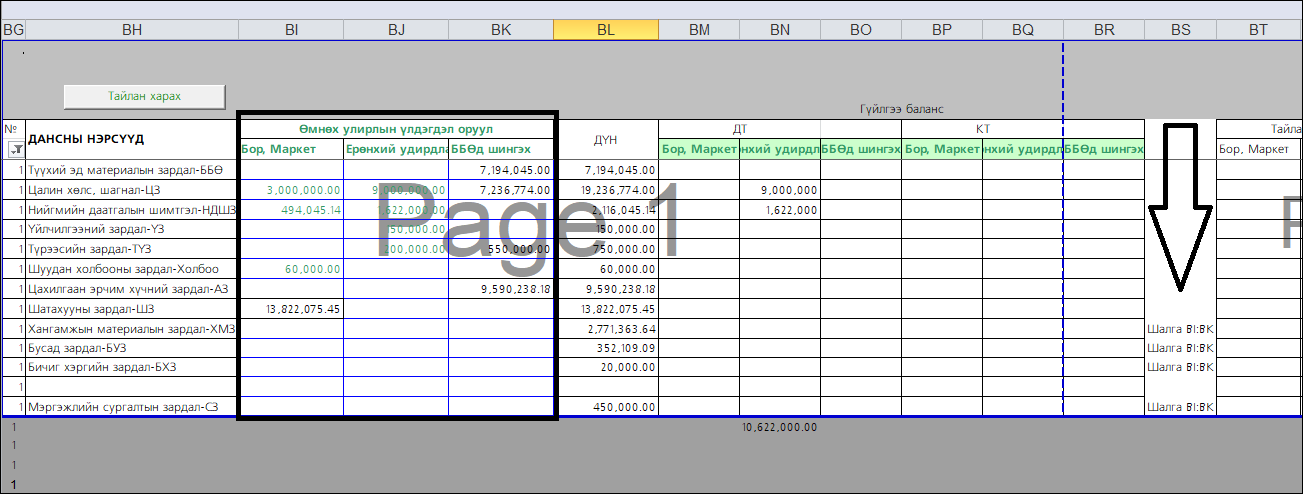The width and height of the screenshot is (1303, 494).
Task: Select the ДТ group header cell
Action: (740, 129)
